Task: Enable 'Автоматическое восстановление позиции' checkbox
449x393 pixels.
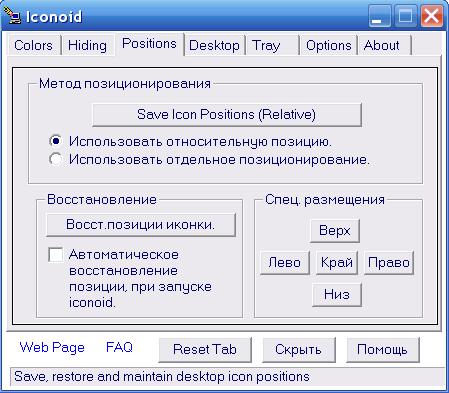Action: [x=55, y=255]
